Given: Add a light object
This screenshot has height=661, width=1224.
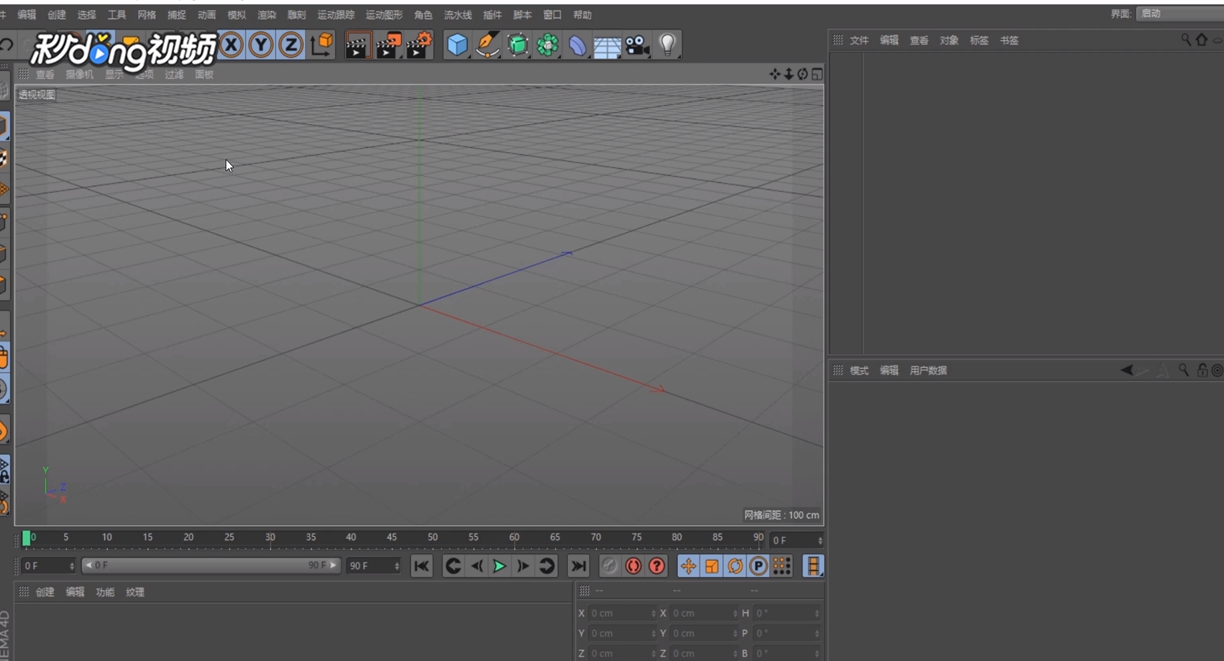Looking at the screenshot, I should coord(667,45).
